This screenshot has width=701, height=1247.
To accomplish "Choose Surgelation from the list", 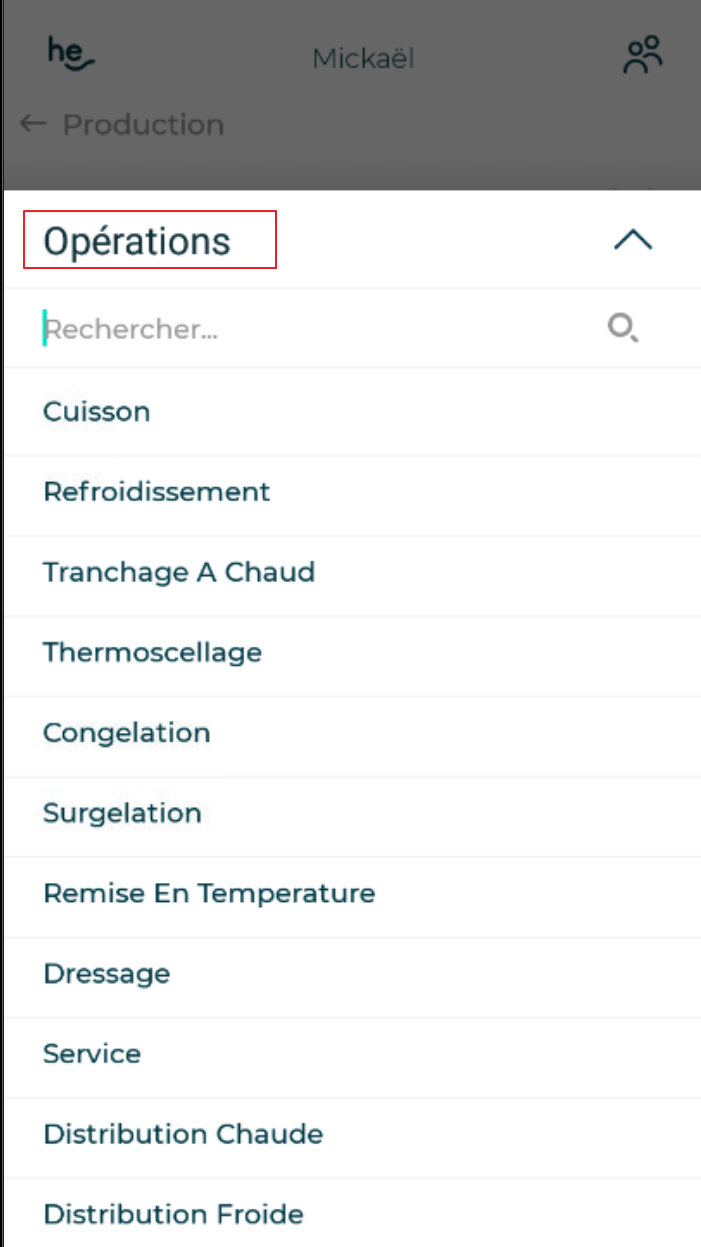I will 122,813.
